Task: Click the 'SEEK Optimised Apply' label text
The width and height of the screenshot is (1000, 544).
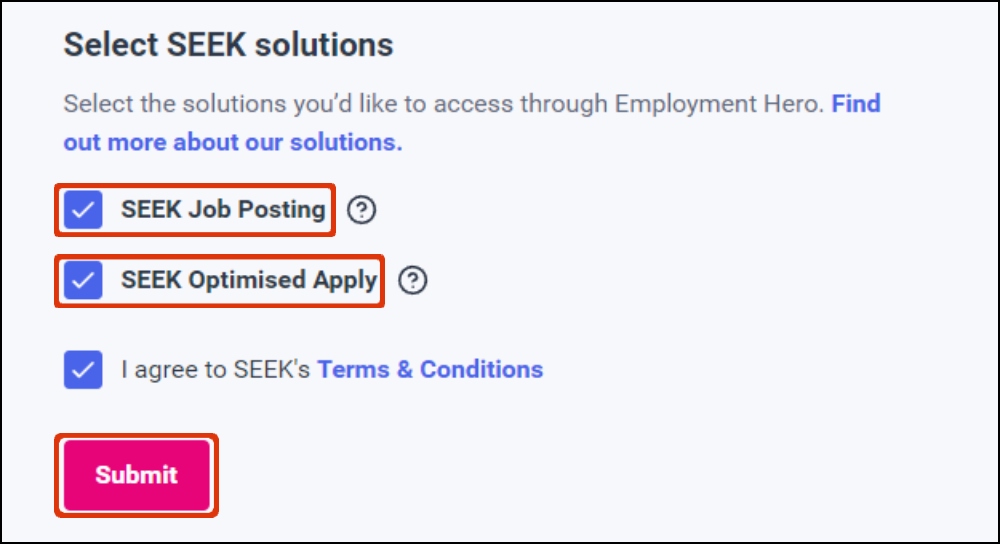Action: (x=249, y=280)
